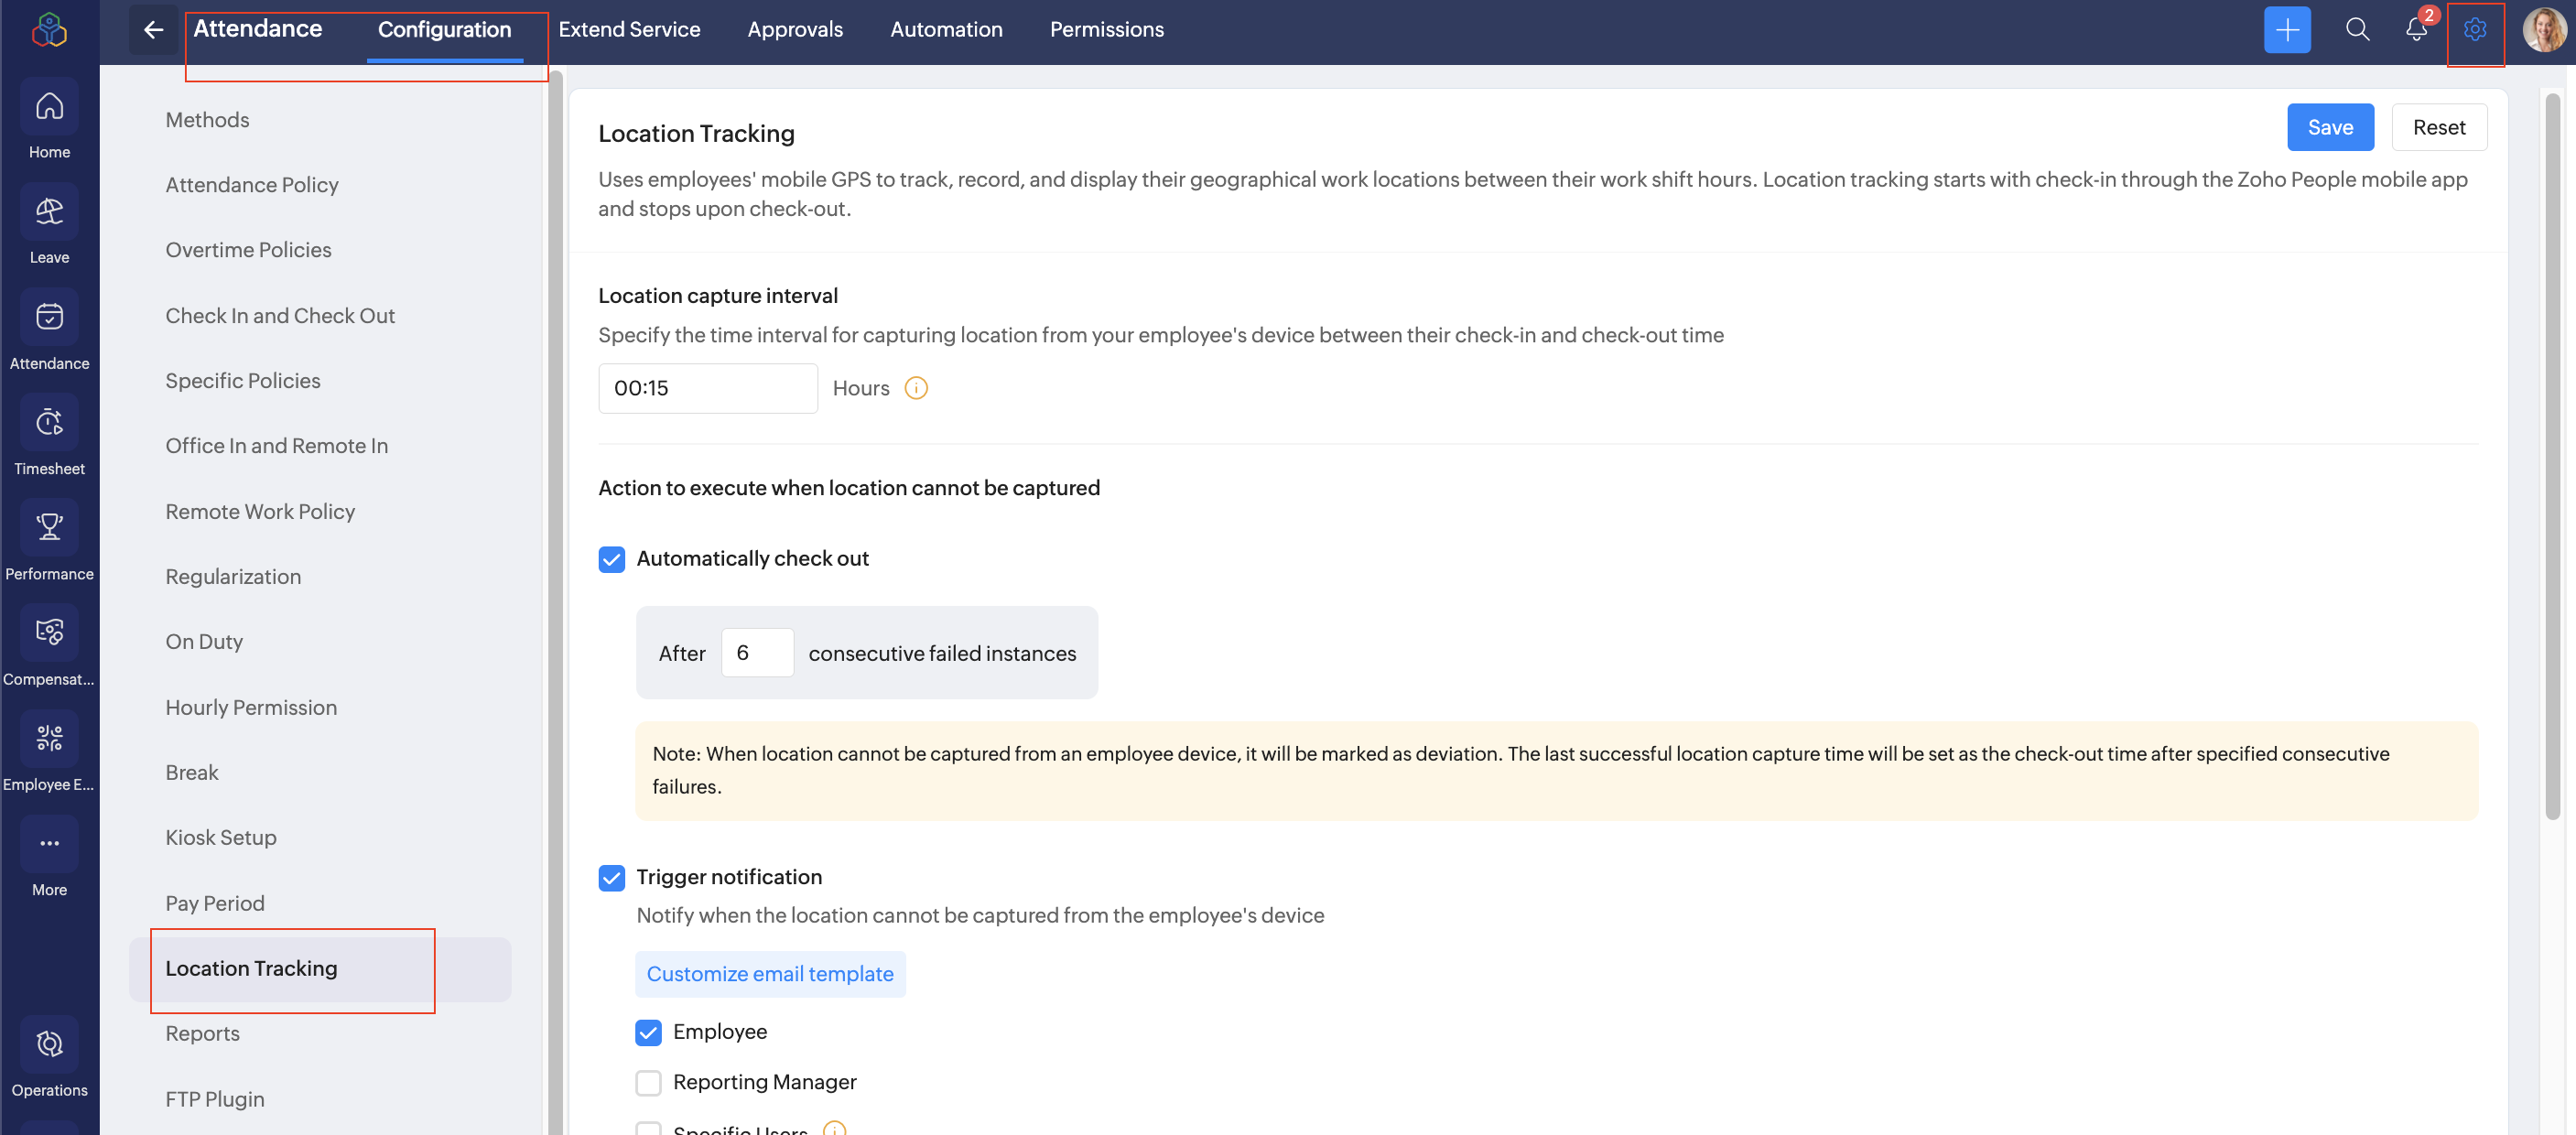This screenshot has width=2576, height=1135.
Task: Open the Performance trophy icon
Action: [x=49, y=528]
